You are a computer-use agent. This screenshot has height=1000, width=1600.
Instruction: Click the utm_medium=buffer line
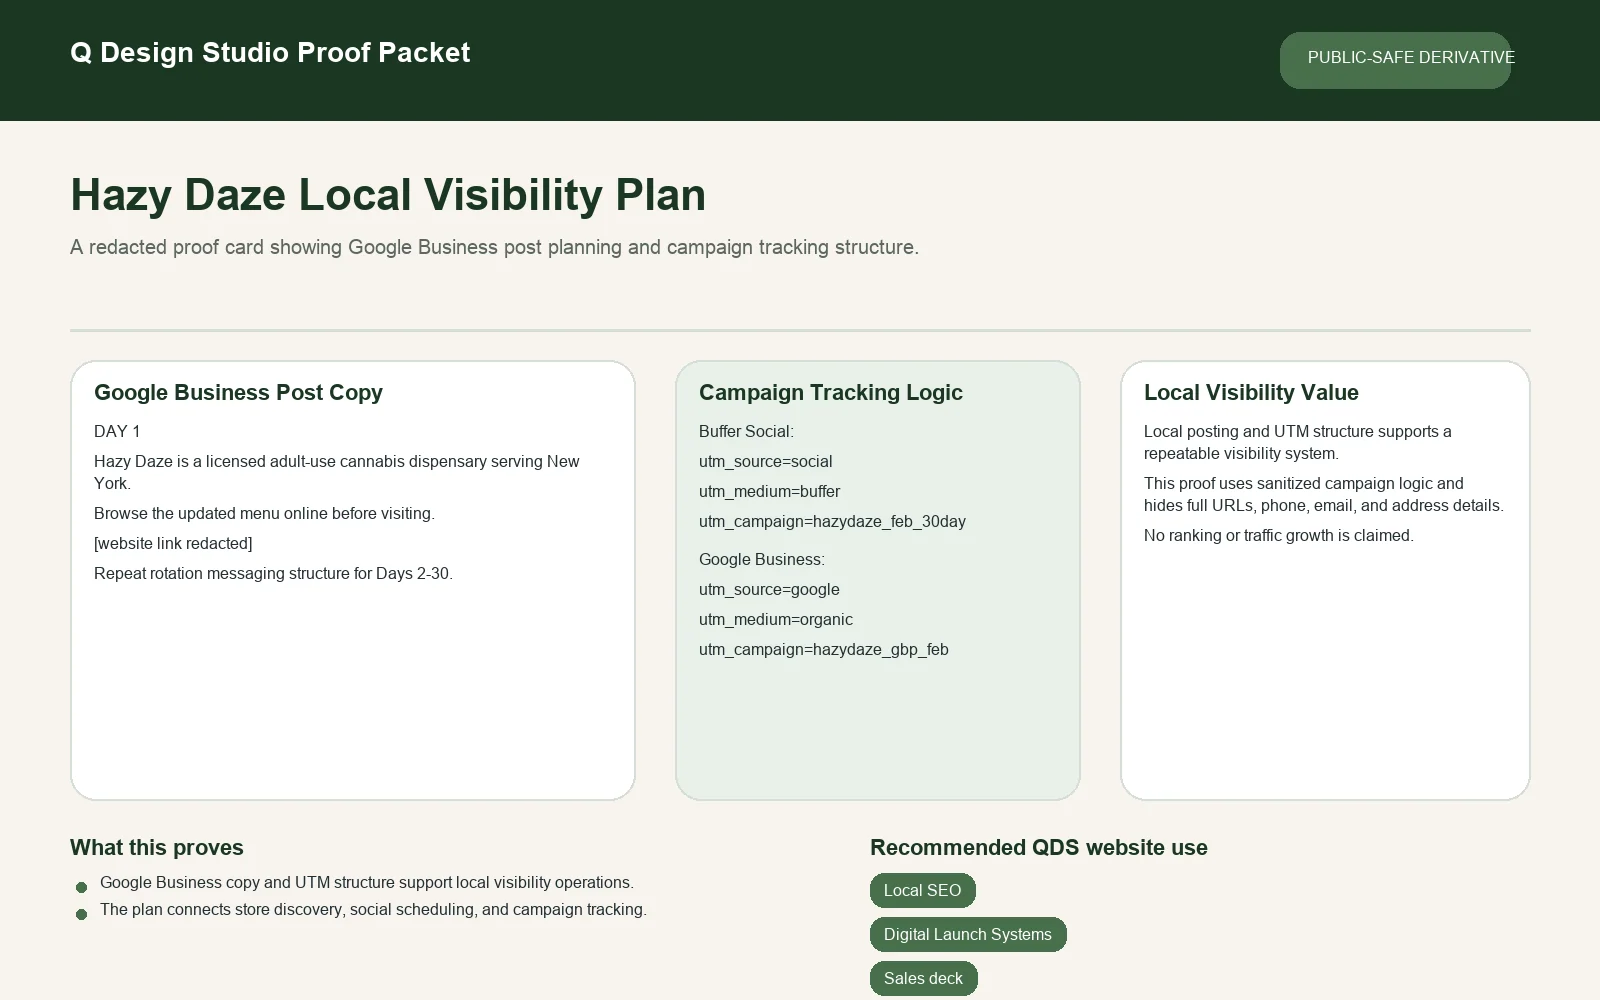769,491
